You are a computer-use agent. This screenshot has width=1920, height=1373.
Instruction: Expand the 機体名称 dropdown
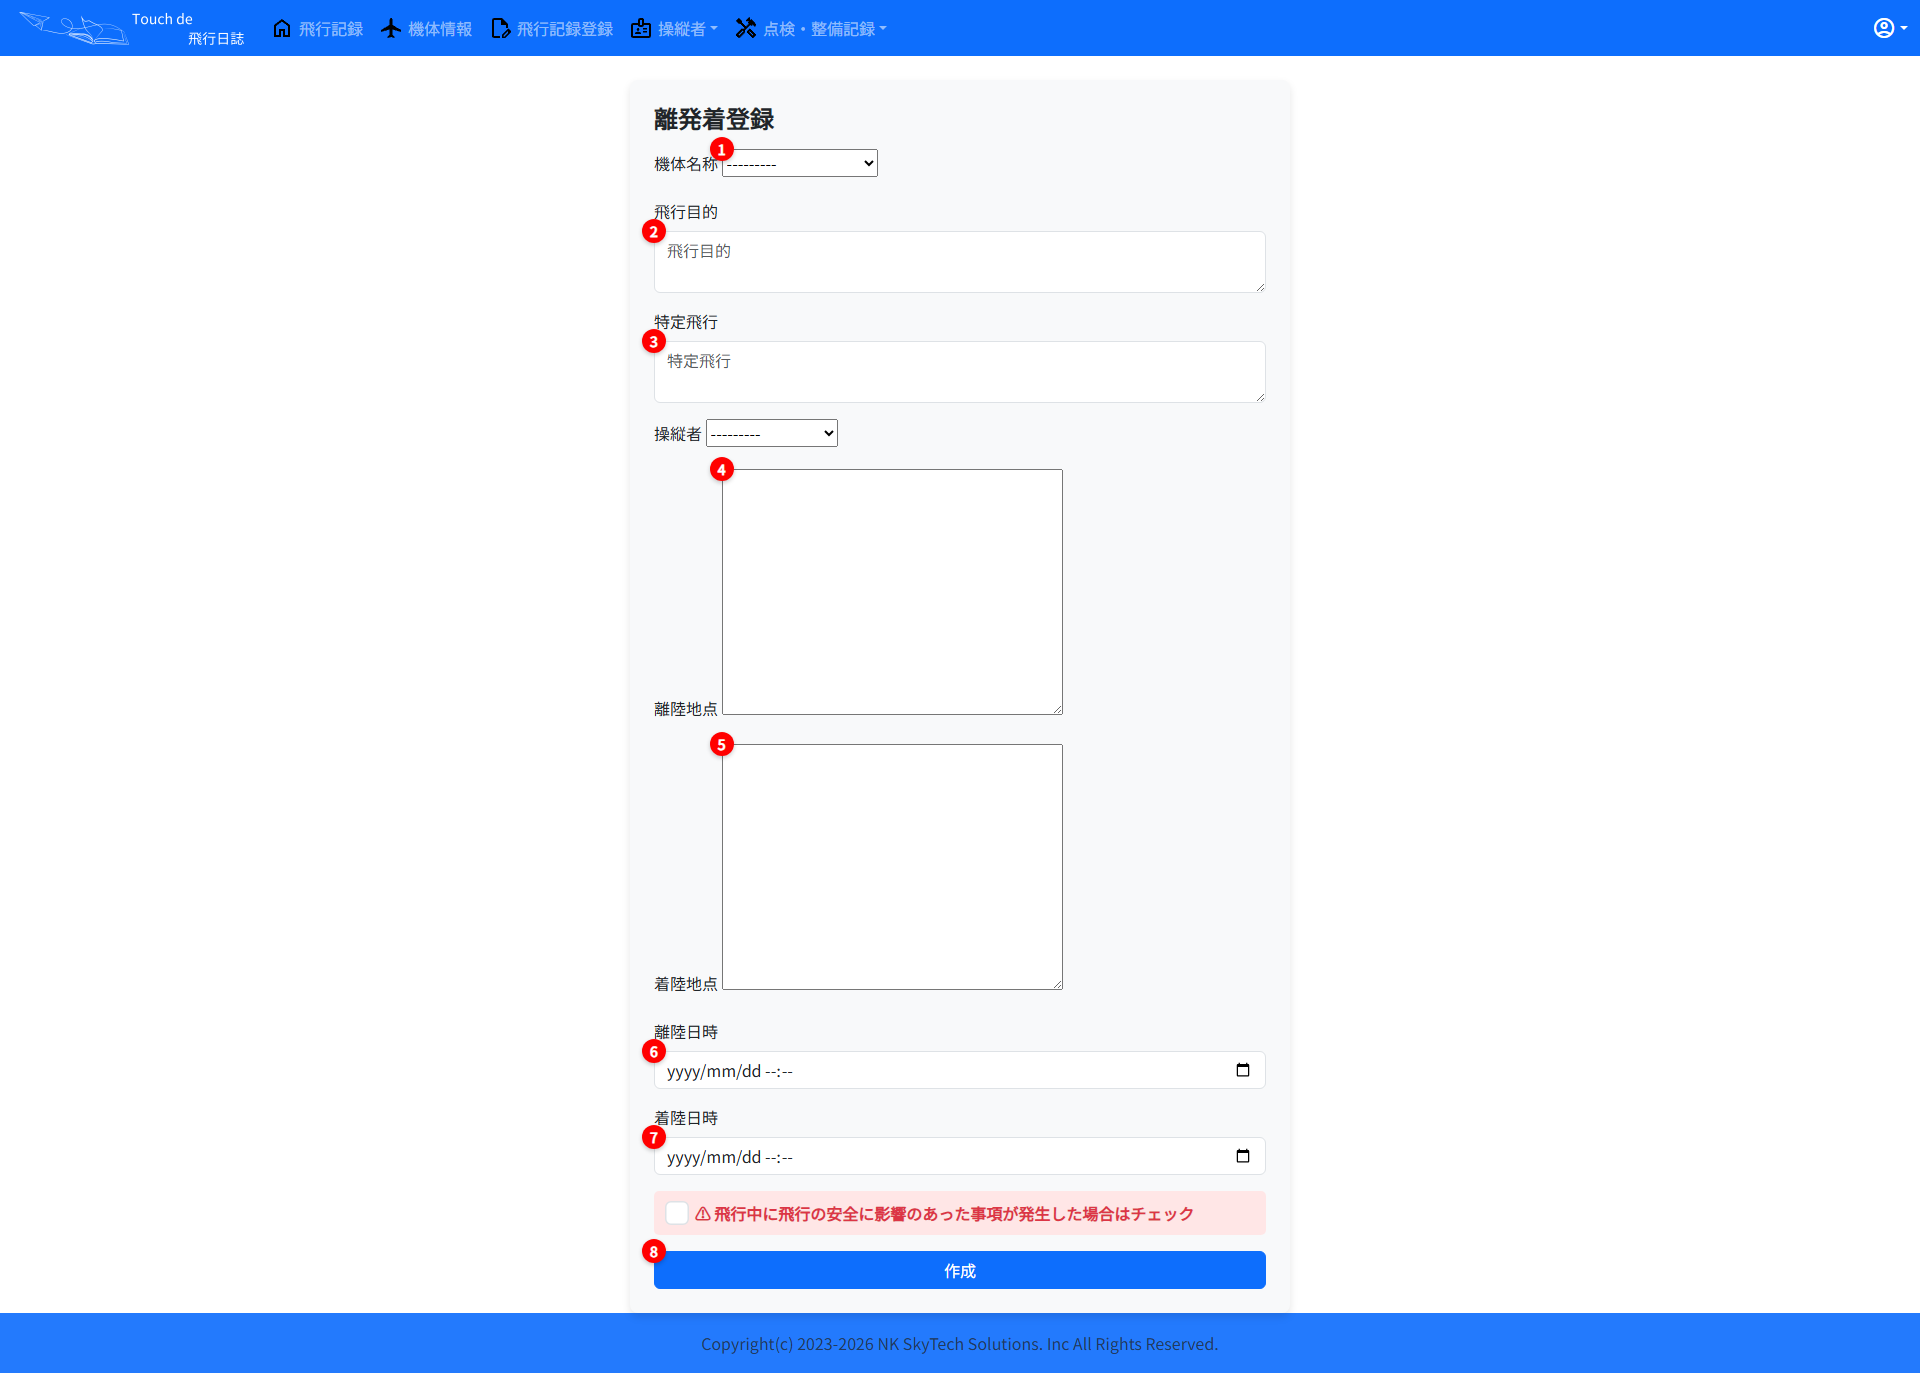800,163
